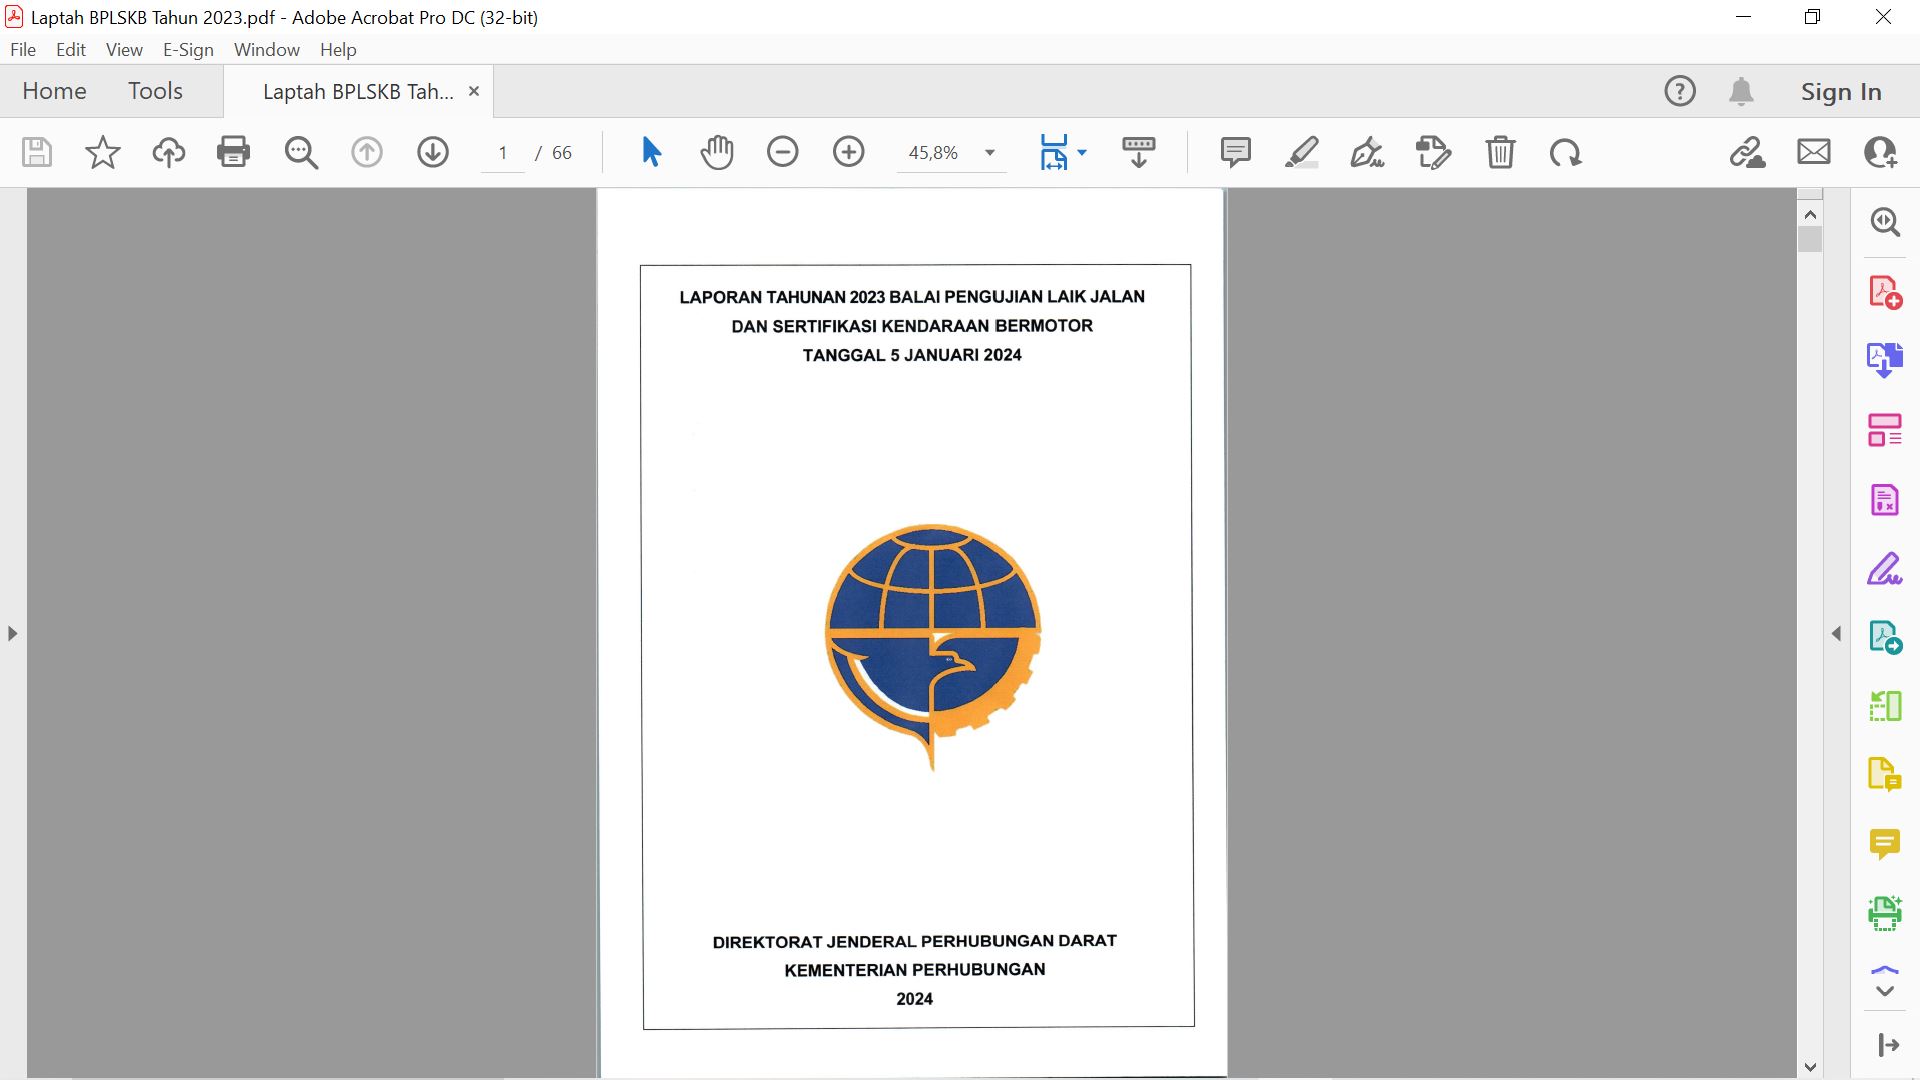Switch to the Tools tab
The width and height of the screenshot is (1920, 1080).
coord(155,91)
